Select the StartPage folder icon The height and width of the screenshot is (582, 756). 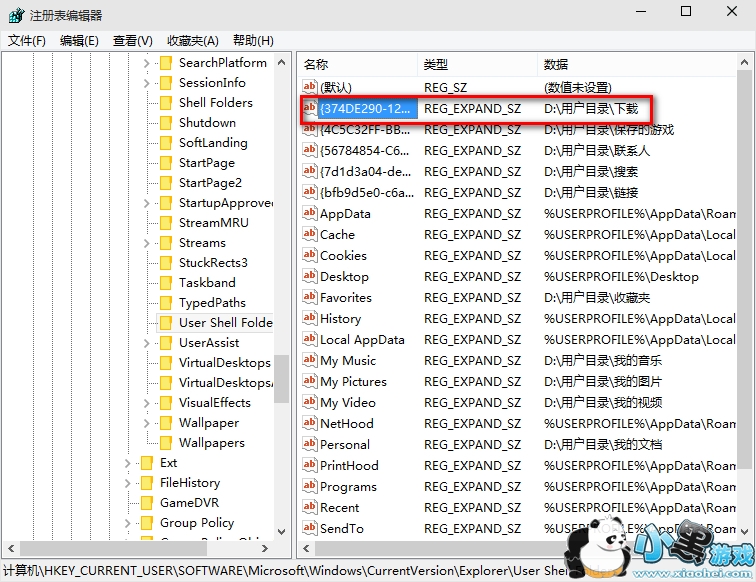click(166, 163)
